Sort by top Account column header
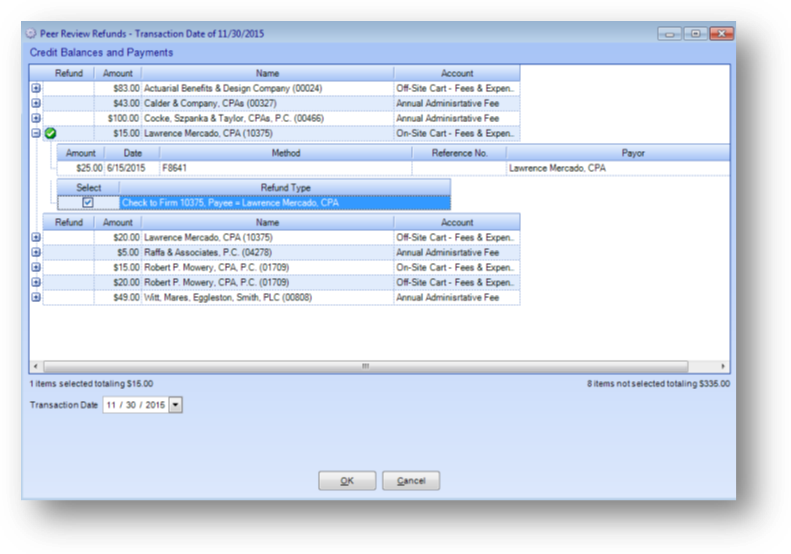The image size is (791, 554). click(x=457, y=73)
